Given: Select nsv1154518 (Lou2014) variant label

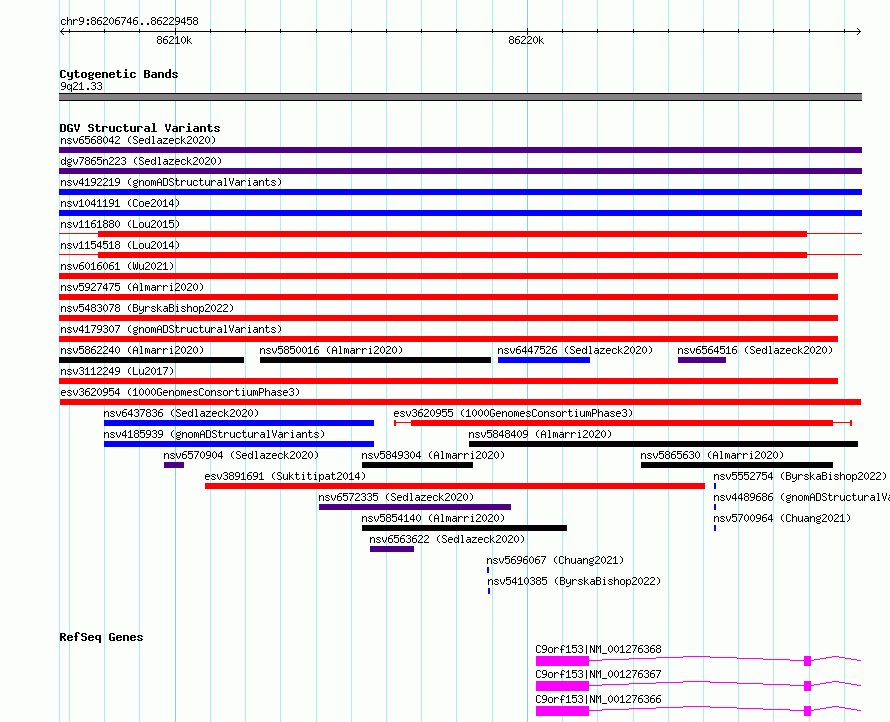Looking at the screenshot, I should pos(120,245).
